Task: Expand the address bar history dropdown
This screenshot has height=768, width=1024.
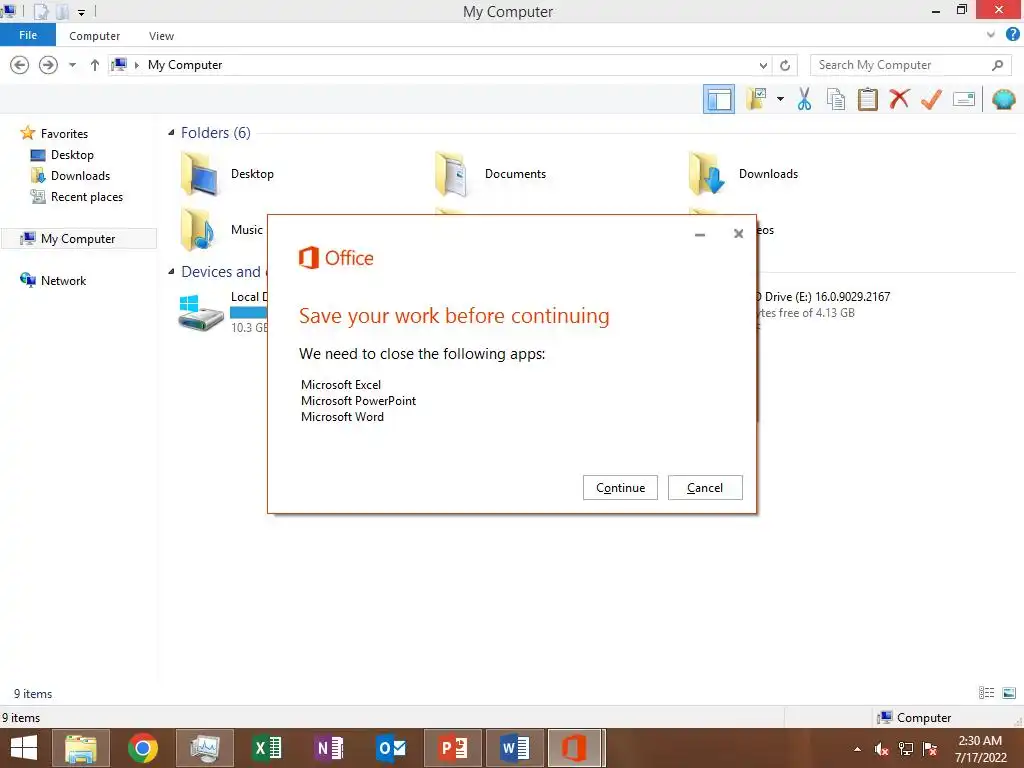Action: [763, 65]
